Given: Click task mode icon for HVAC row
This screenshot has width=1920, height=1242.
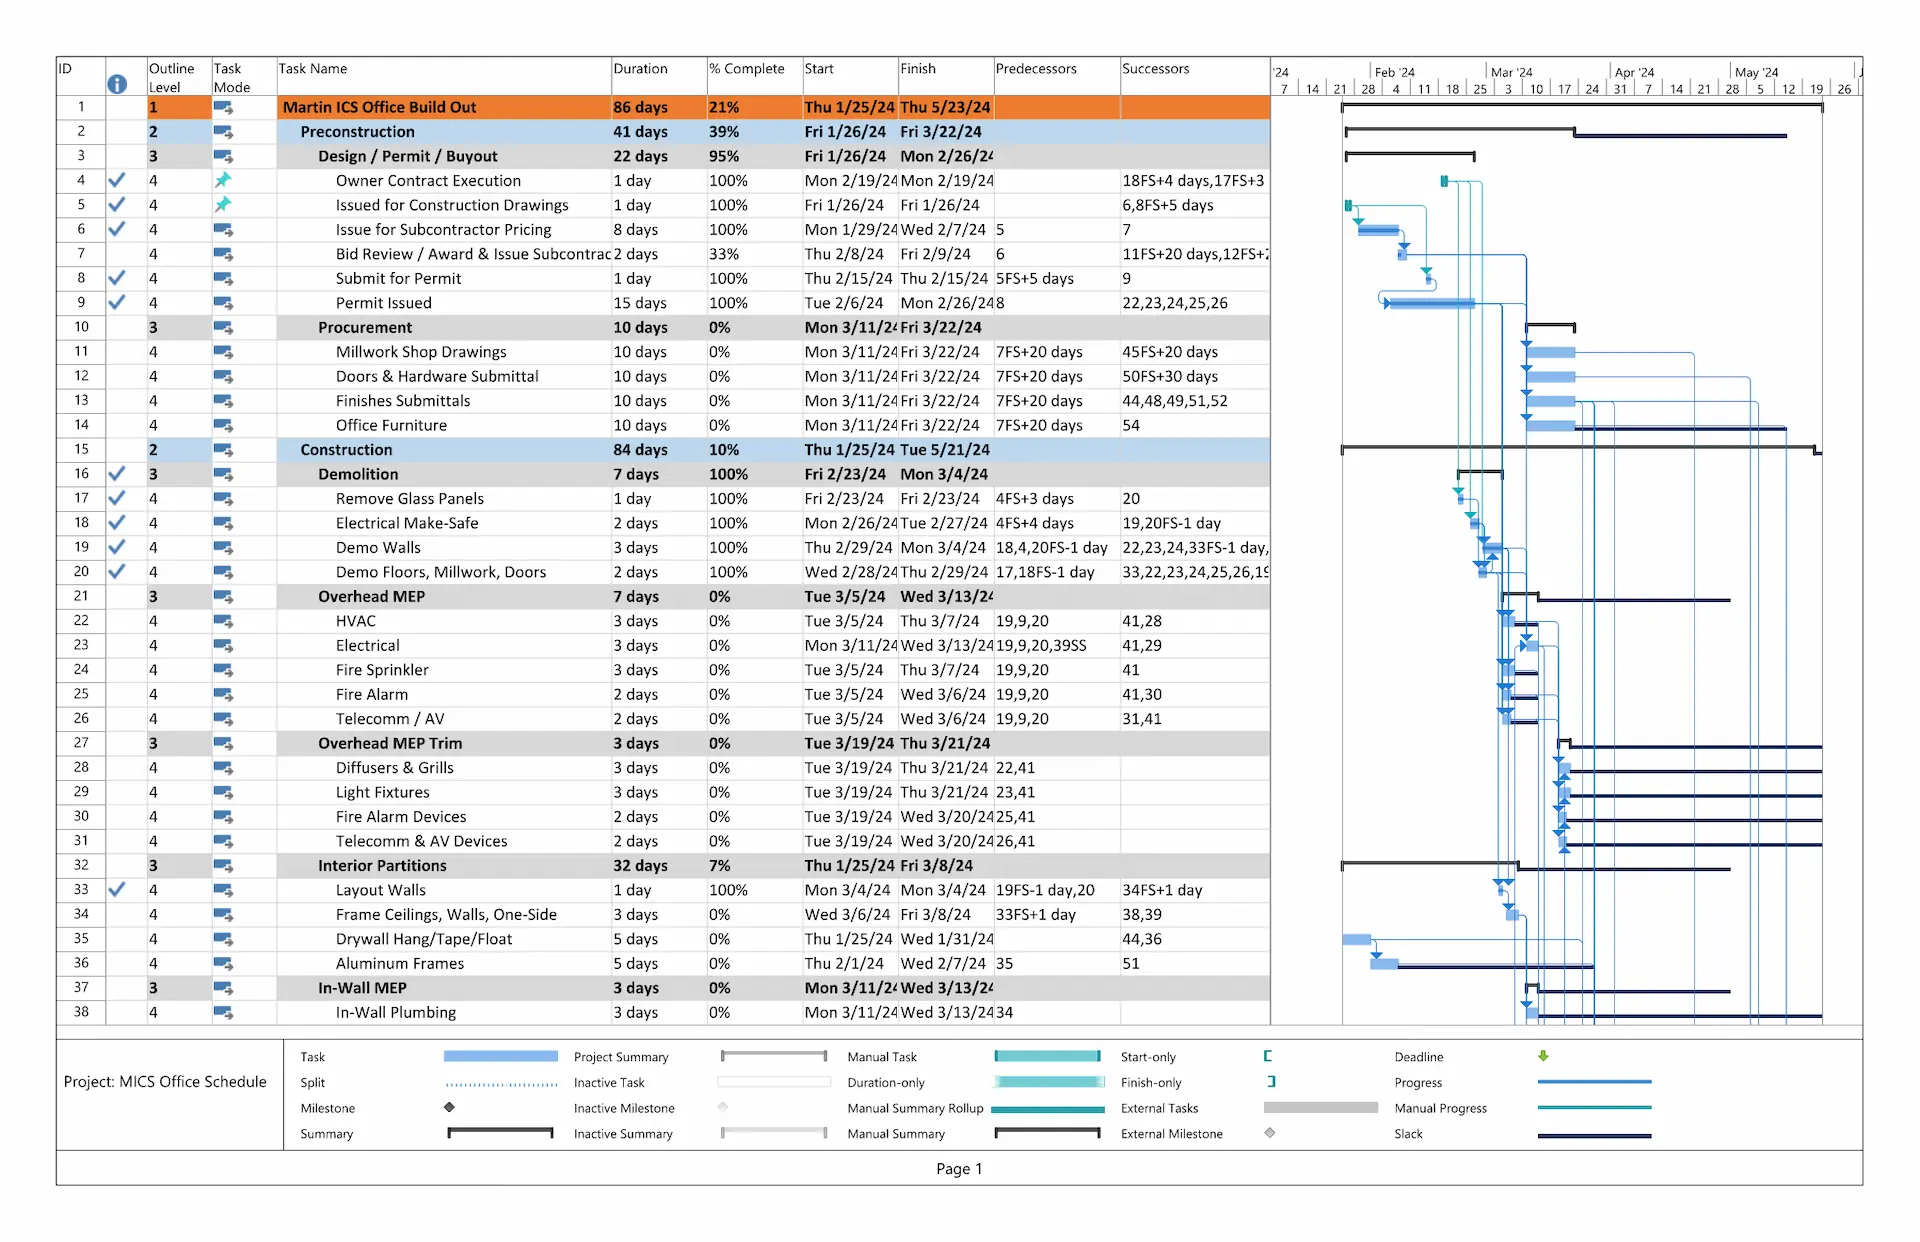Looking at the screenshot, I should [x=223, y=621].
